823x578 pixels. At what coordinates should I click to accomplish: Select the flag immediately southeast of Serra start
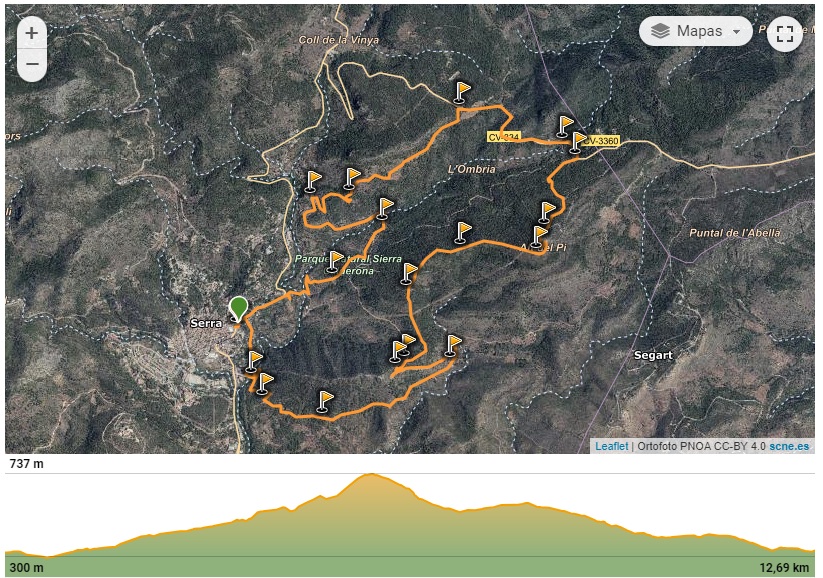click(254, 362)
